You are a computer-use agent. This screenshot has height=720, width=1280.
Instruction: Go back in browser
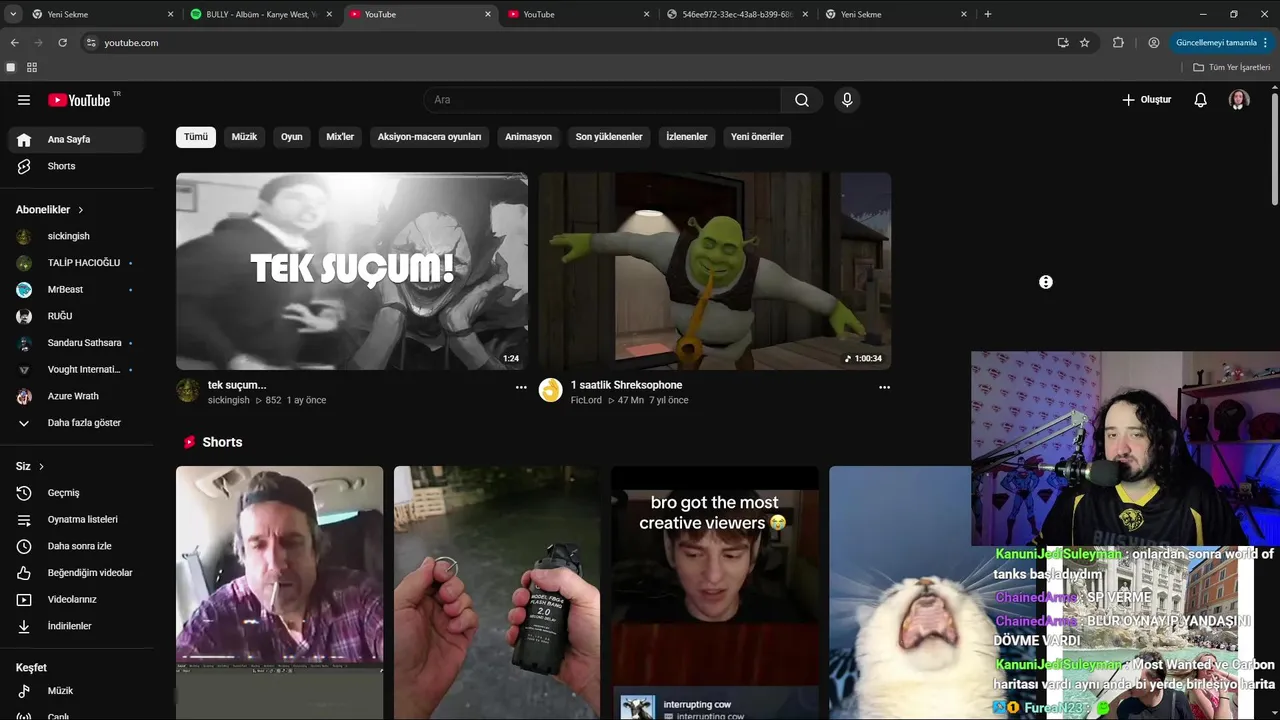tap(14, 43)
